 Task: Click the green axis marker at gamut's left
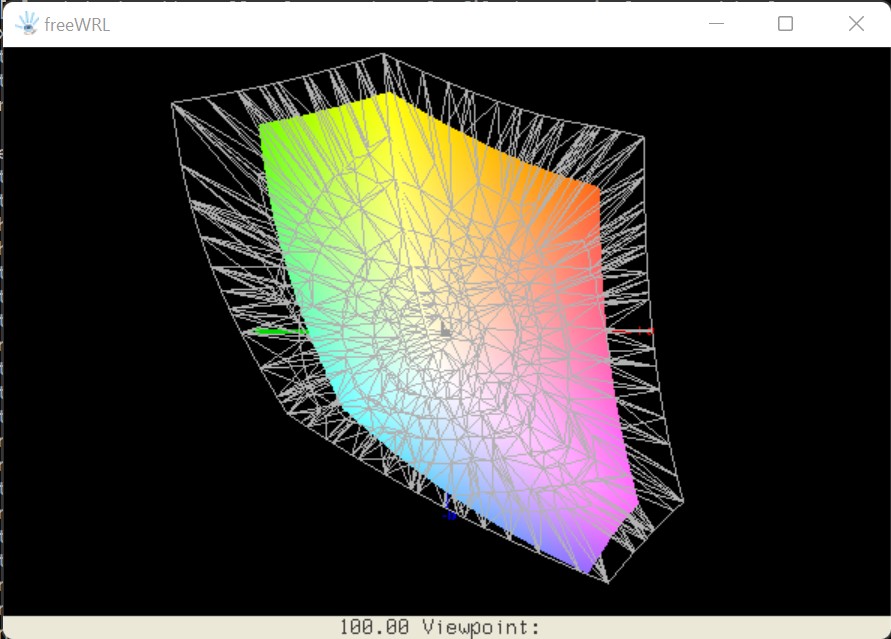pyautogui.click(x=280, y=331)
